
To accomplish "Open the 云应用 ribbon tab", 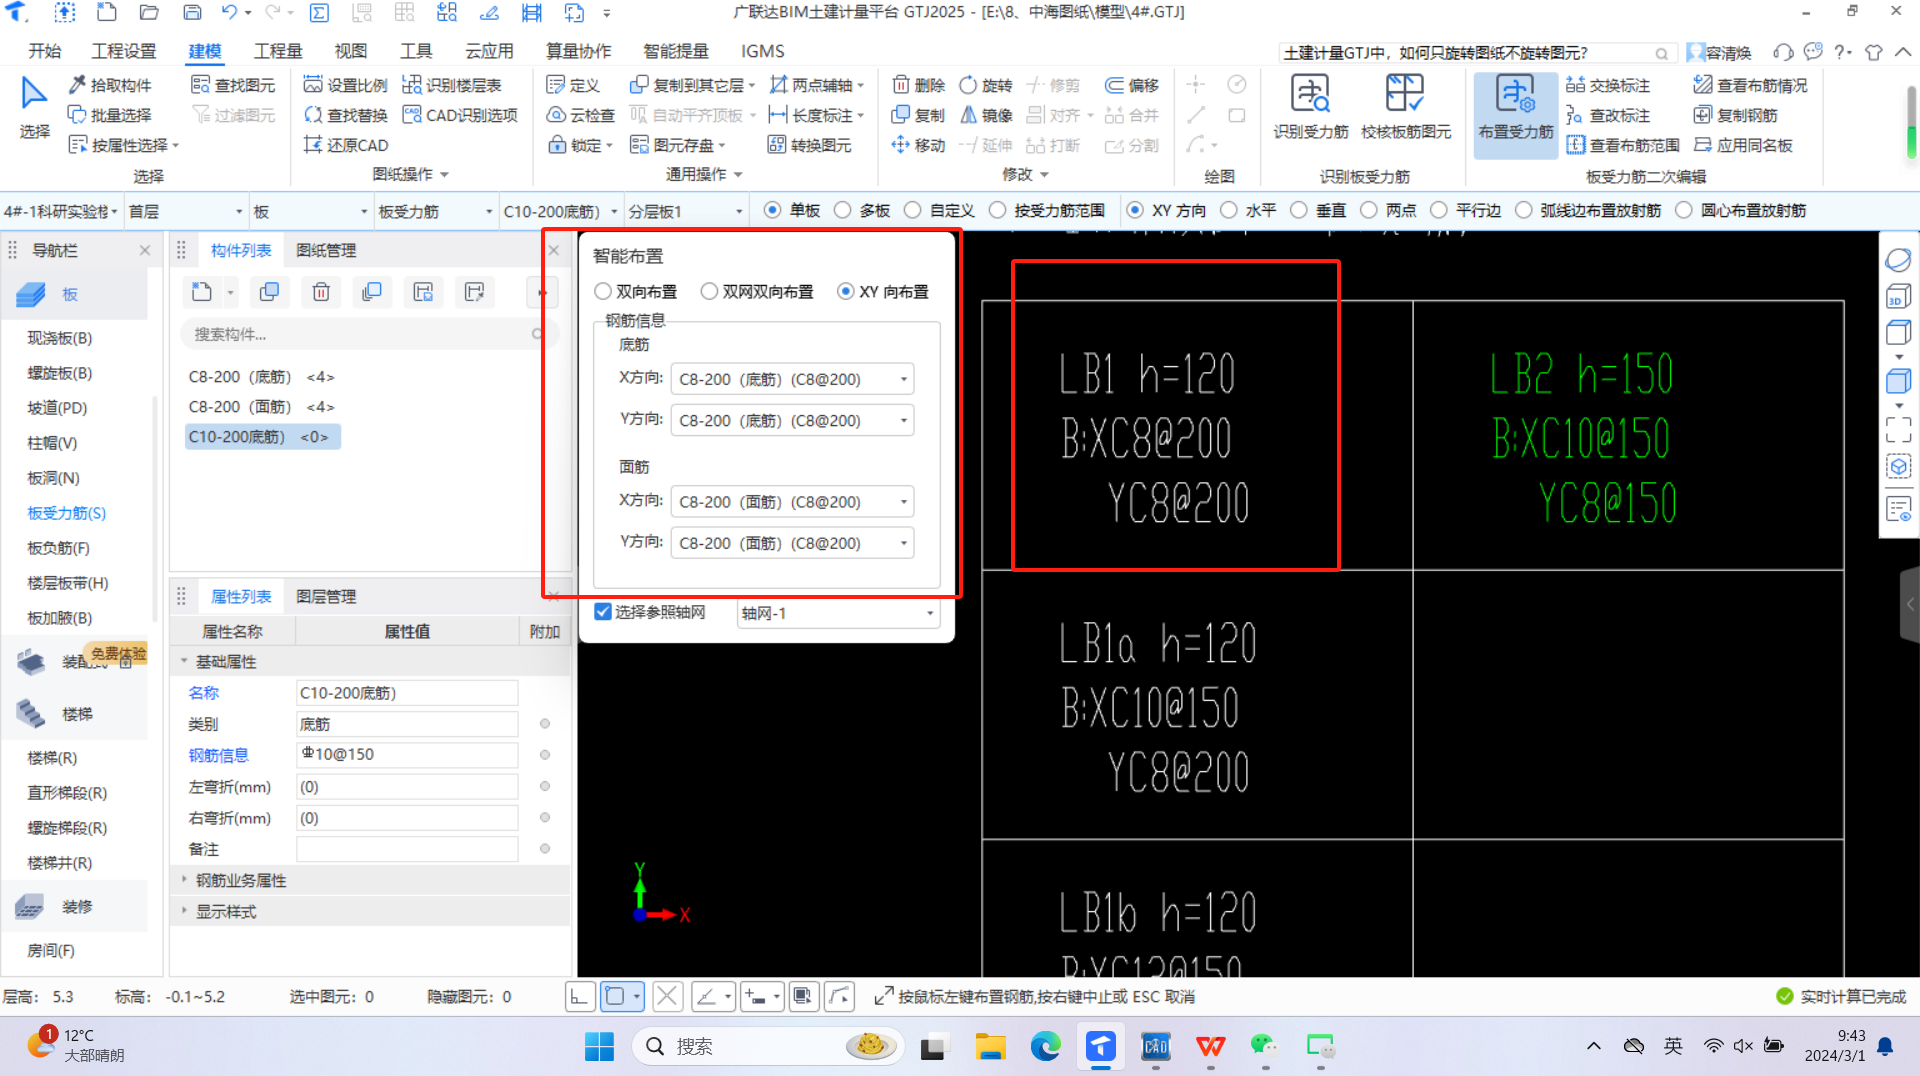I will 489,51.
